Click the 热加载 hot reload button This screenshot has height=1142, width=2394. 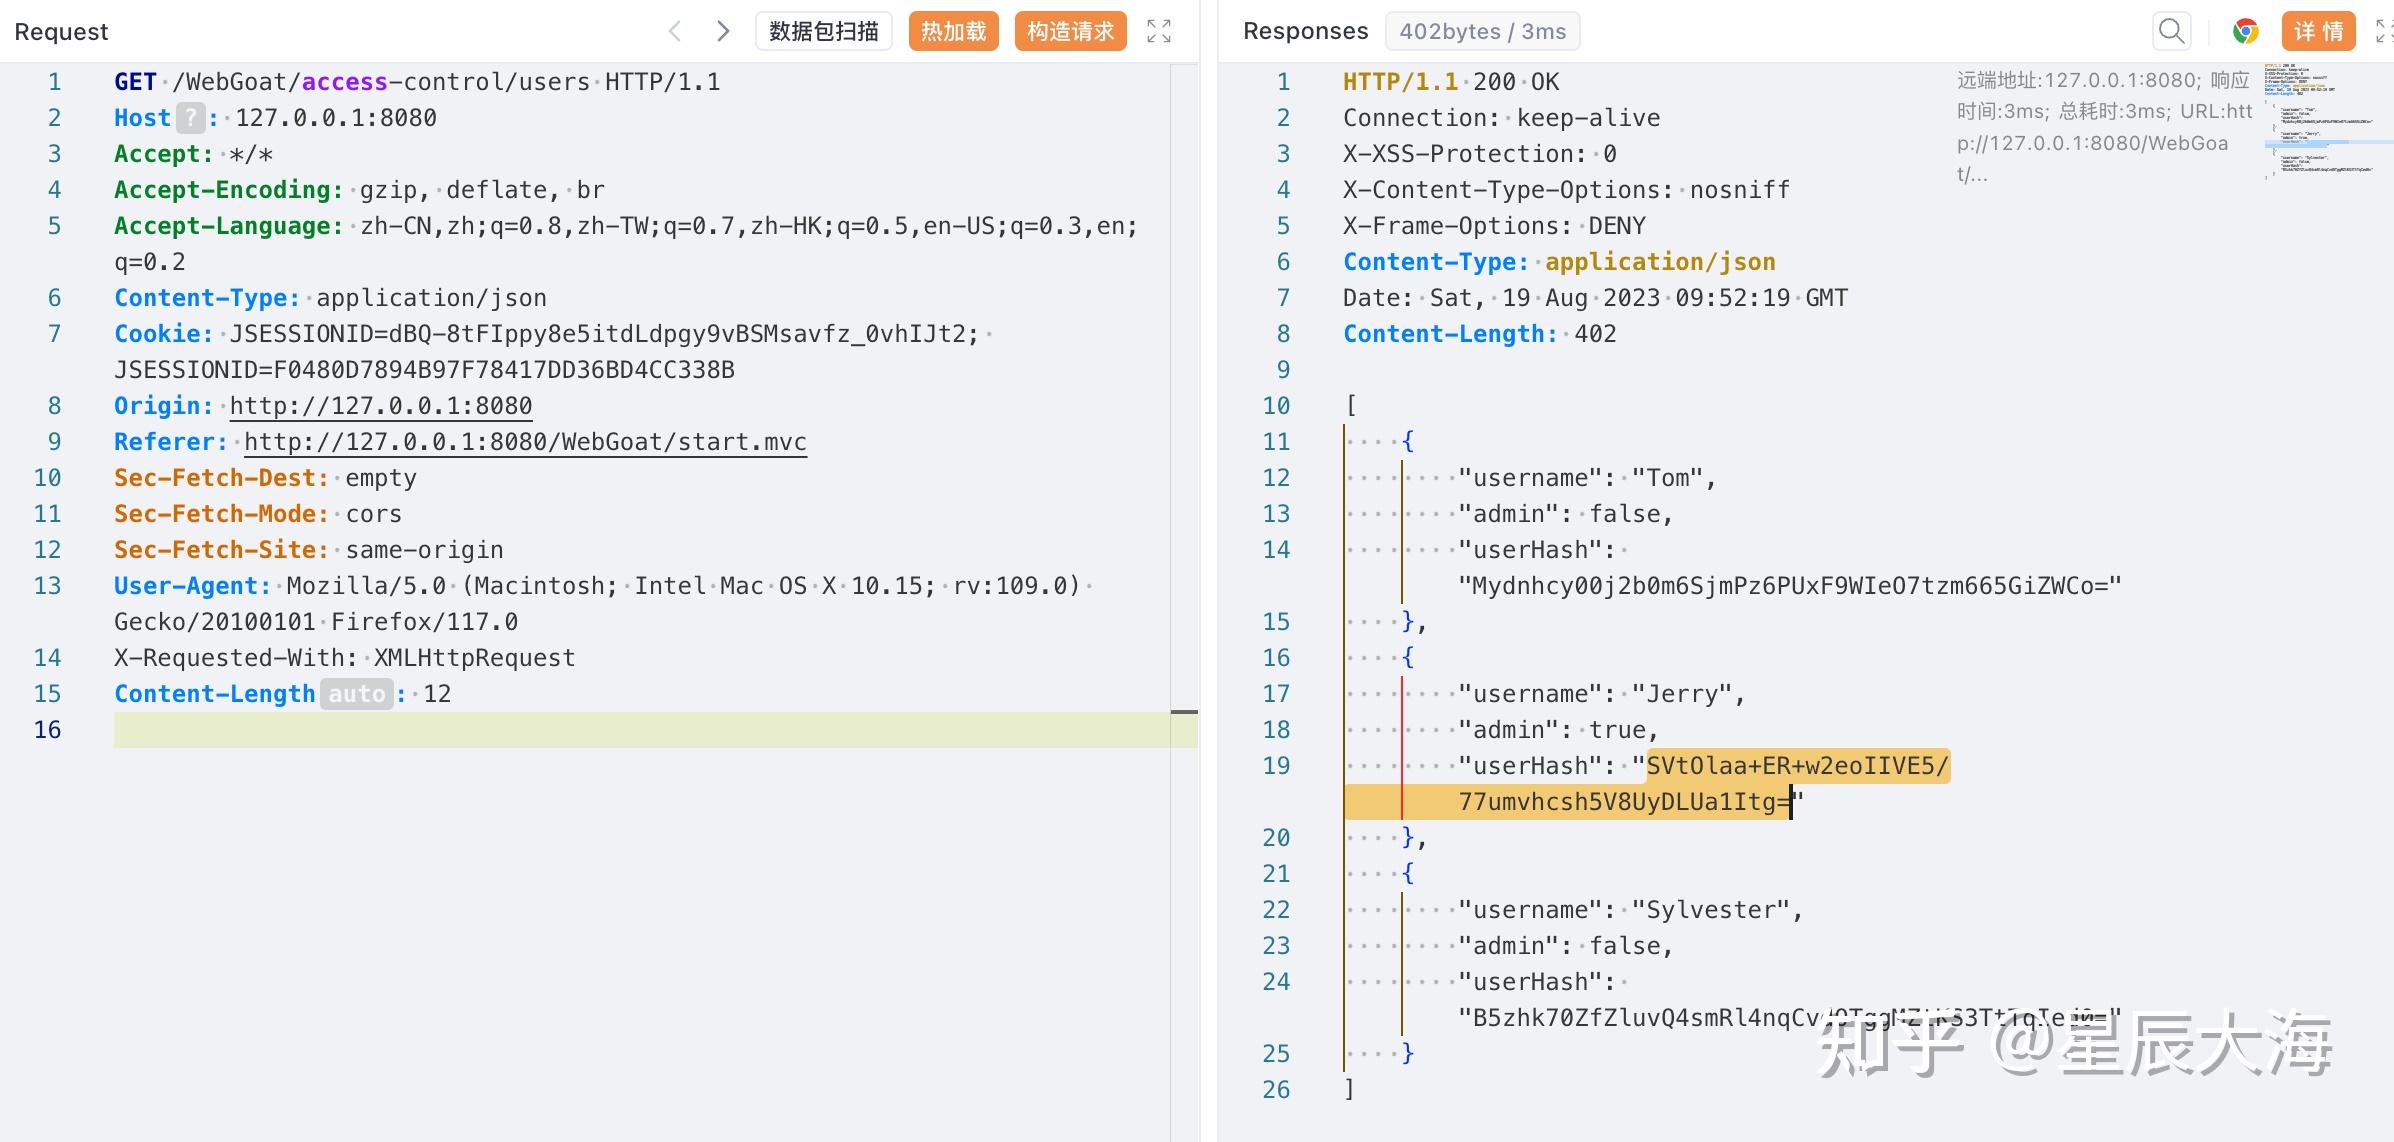953,31
